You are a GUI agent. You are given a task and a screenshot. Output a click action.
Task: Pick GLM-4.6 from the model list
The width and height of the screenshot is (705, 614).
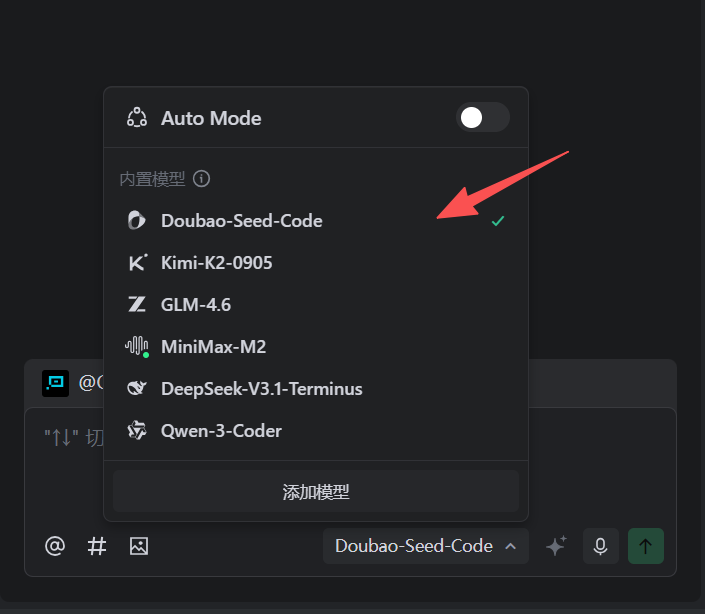click(x=196, y=305)
